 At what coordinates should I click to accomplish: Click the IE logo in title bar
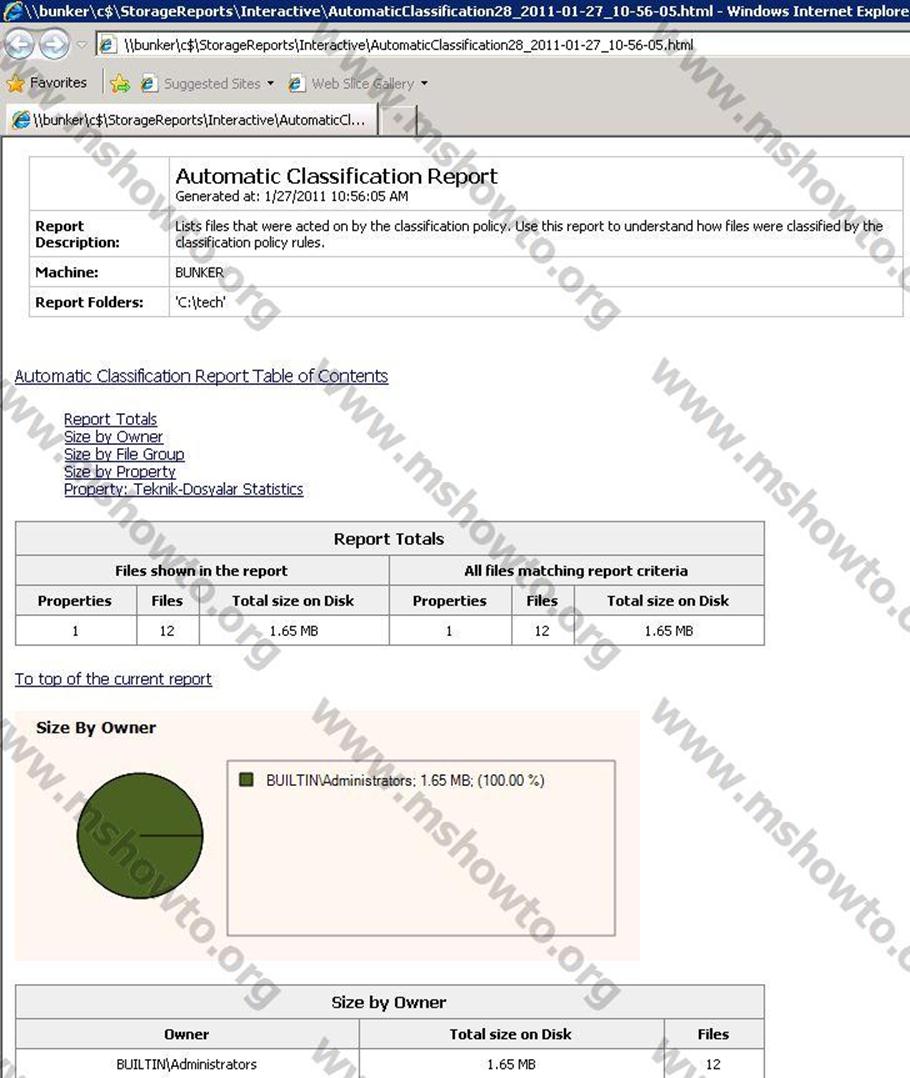12,11
